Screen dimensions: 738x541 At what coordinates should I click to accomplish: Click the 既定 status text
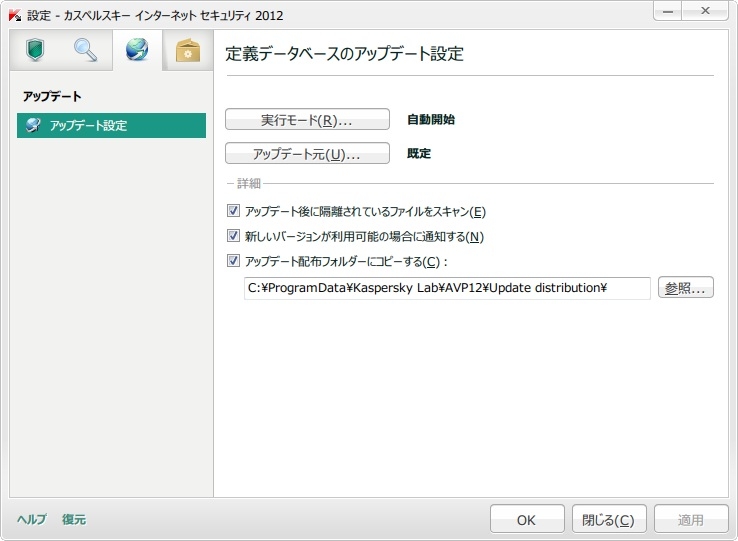(x=419, y=153)
